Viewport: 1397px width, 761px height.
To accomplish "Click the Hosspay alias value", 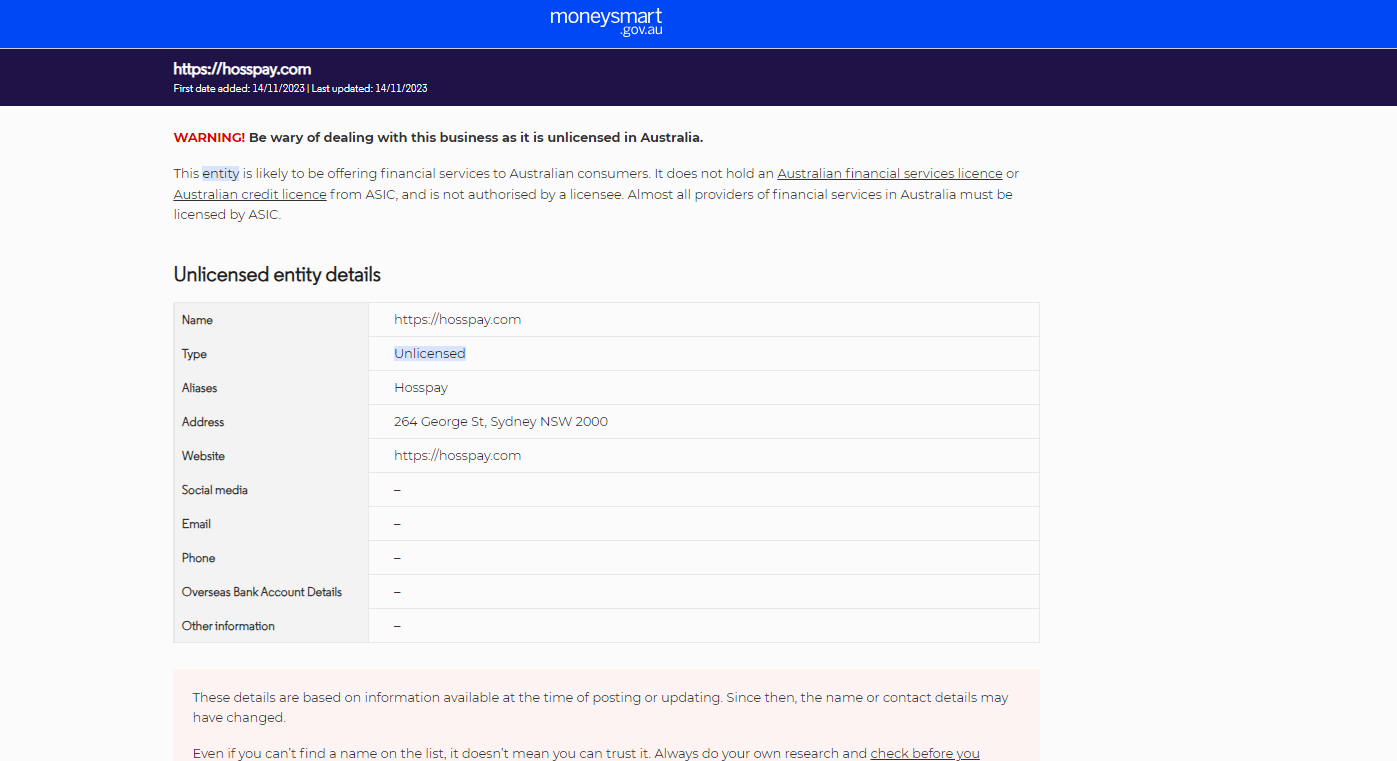I will (x=421, y=388).
